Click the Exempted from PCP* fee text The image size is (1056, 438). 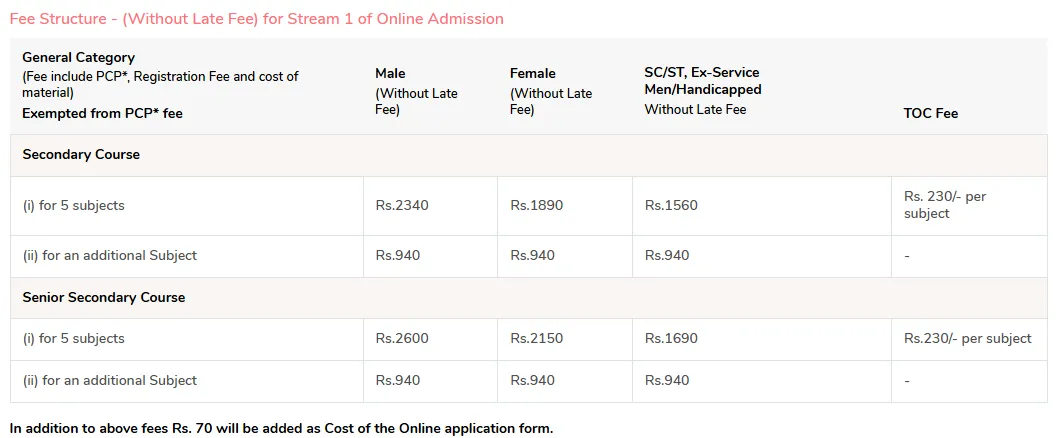(x=102, y=114)
